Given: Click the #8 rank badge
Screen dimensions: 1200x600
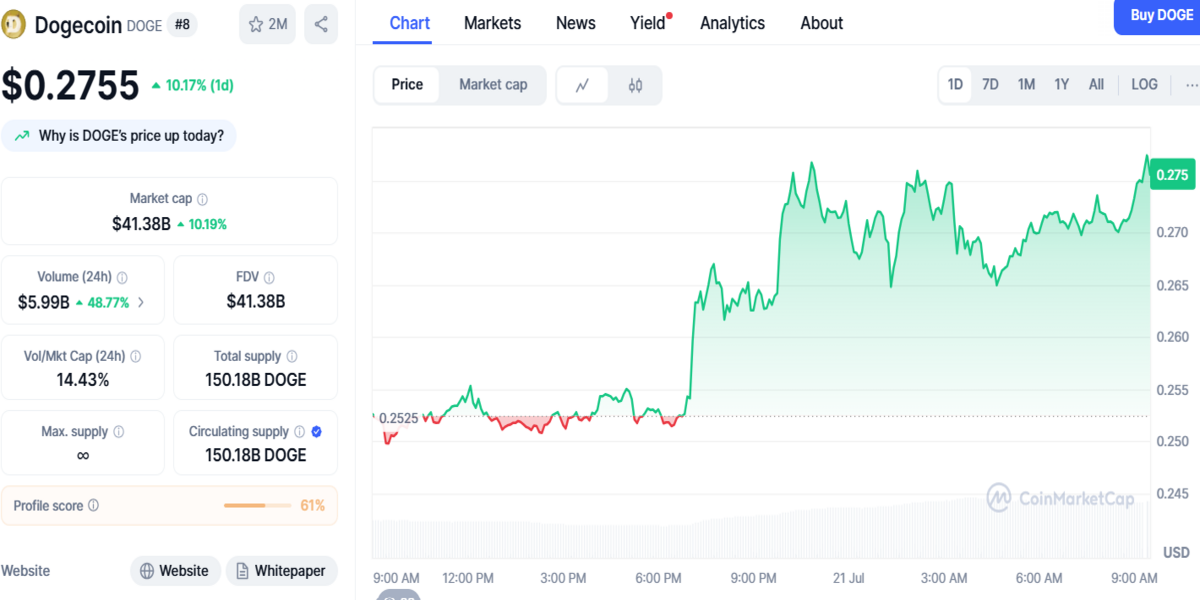Looking at the screenshot, I should click(x=182, y=25).
